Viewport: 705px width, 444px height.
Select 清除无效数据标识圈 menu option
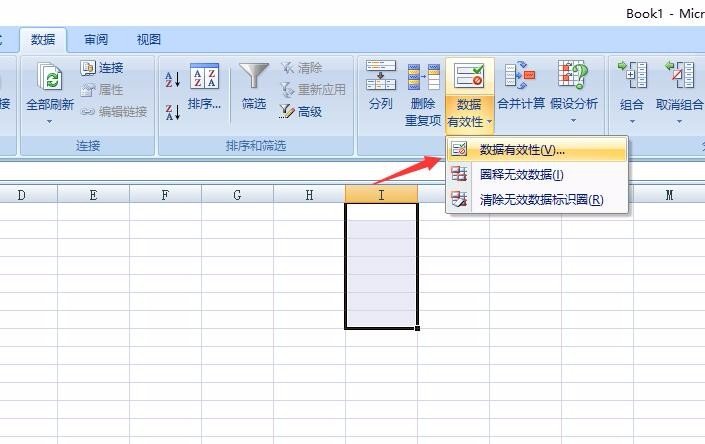540,199
